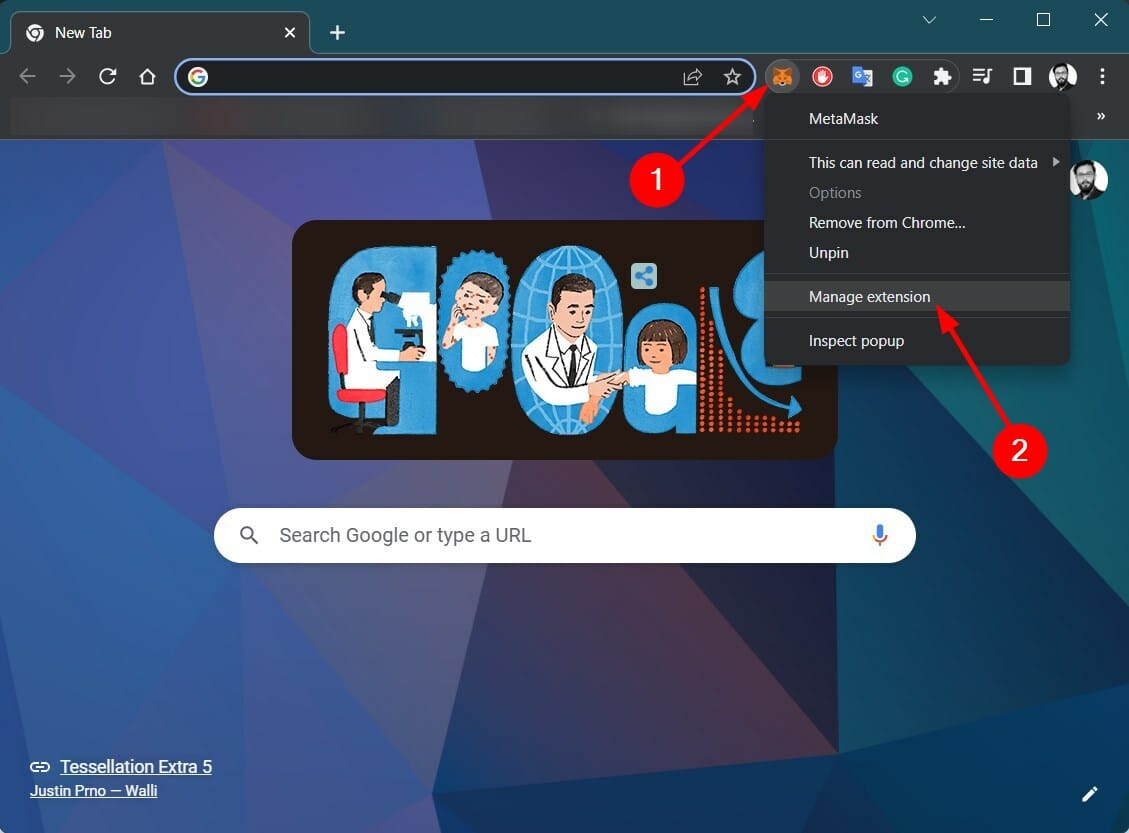1129x833 pixels.
Task: Expand the site data access submenu
Action: (x=1055, y=162)
